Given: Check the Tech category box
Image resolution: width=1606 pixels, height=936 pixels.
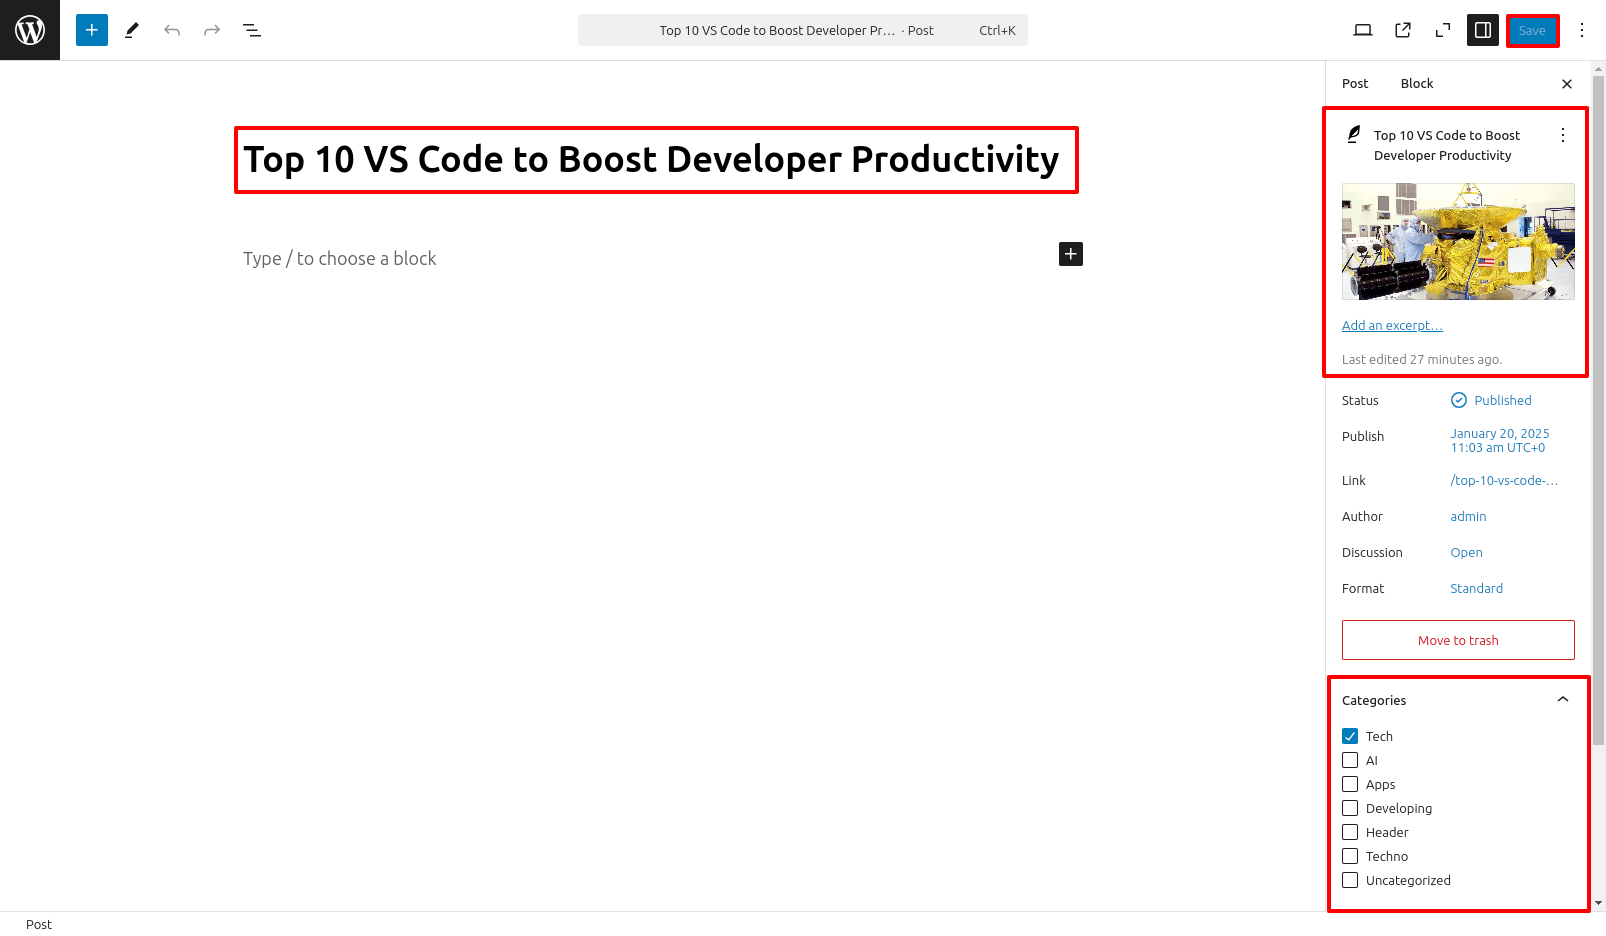Looking at the screenshot, I should coord(1350,736).
